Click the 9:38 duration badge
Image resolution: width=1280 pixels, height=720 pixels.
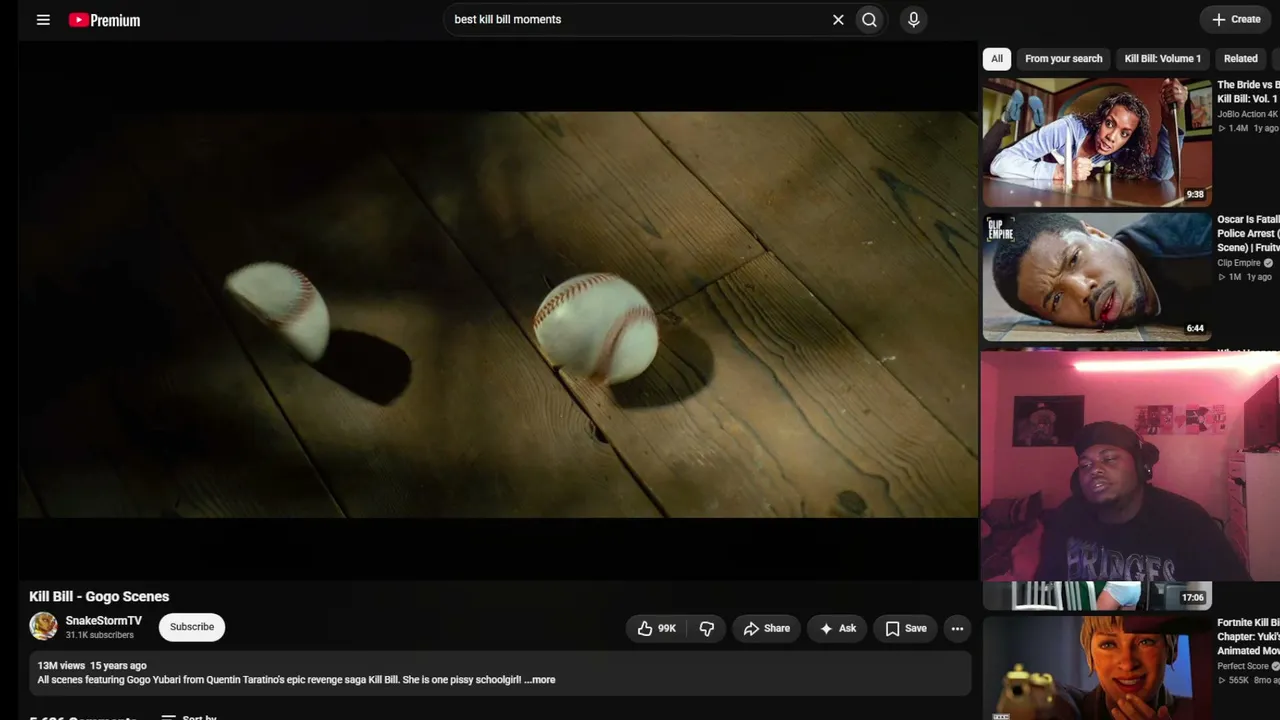1195,194
